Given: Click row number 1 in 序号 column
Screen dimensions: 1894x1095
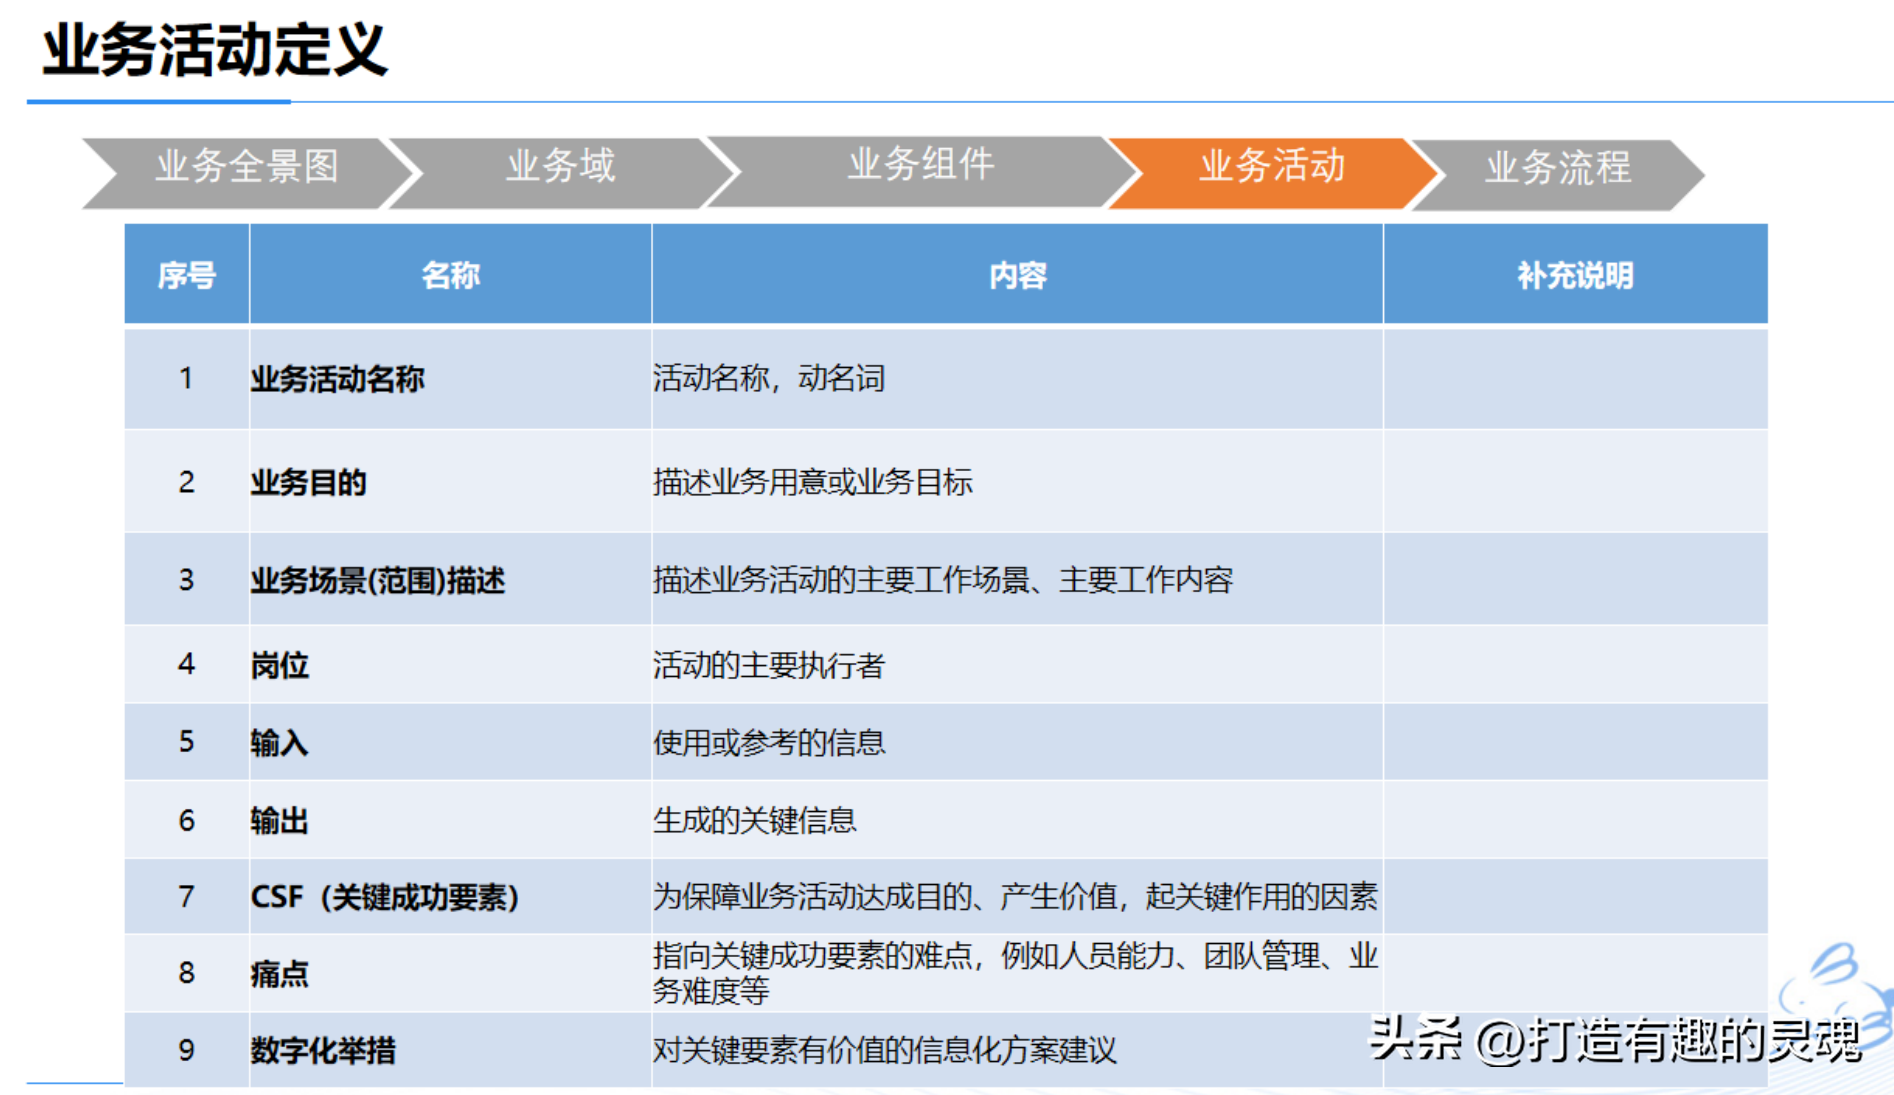Looking at the screenshot, I should coord(187,379).
